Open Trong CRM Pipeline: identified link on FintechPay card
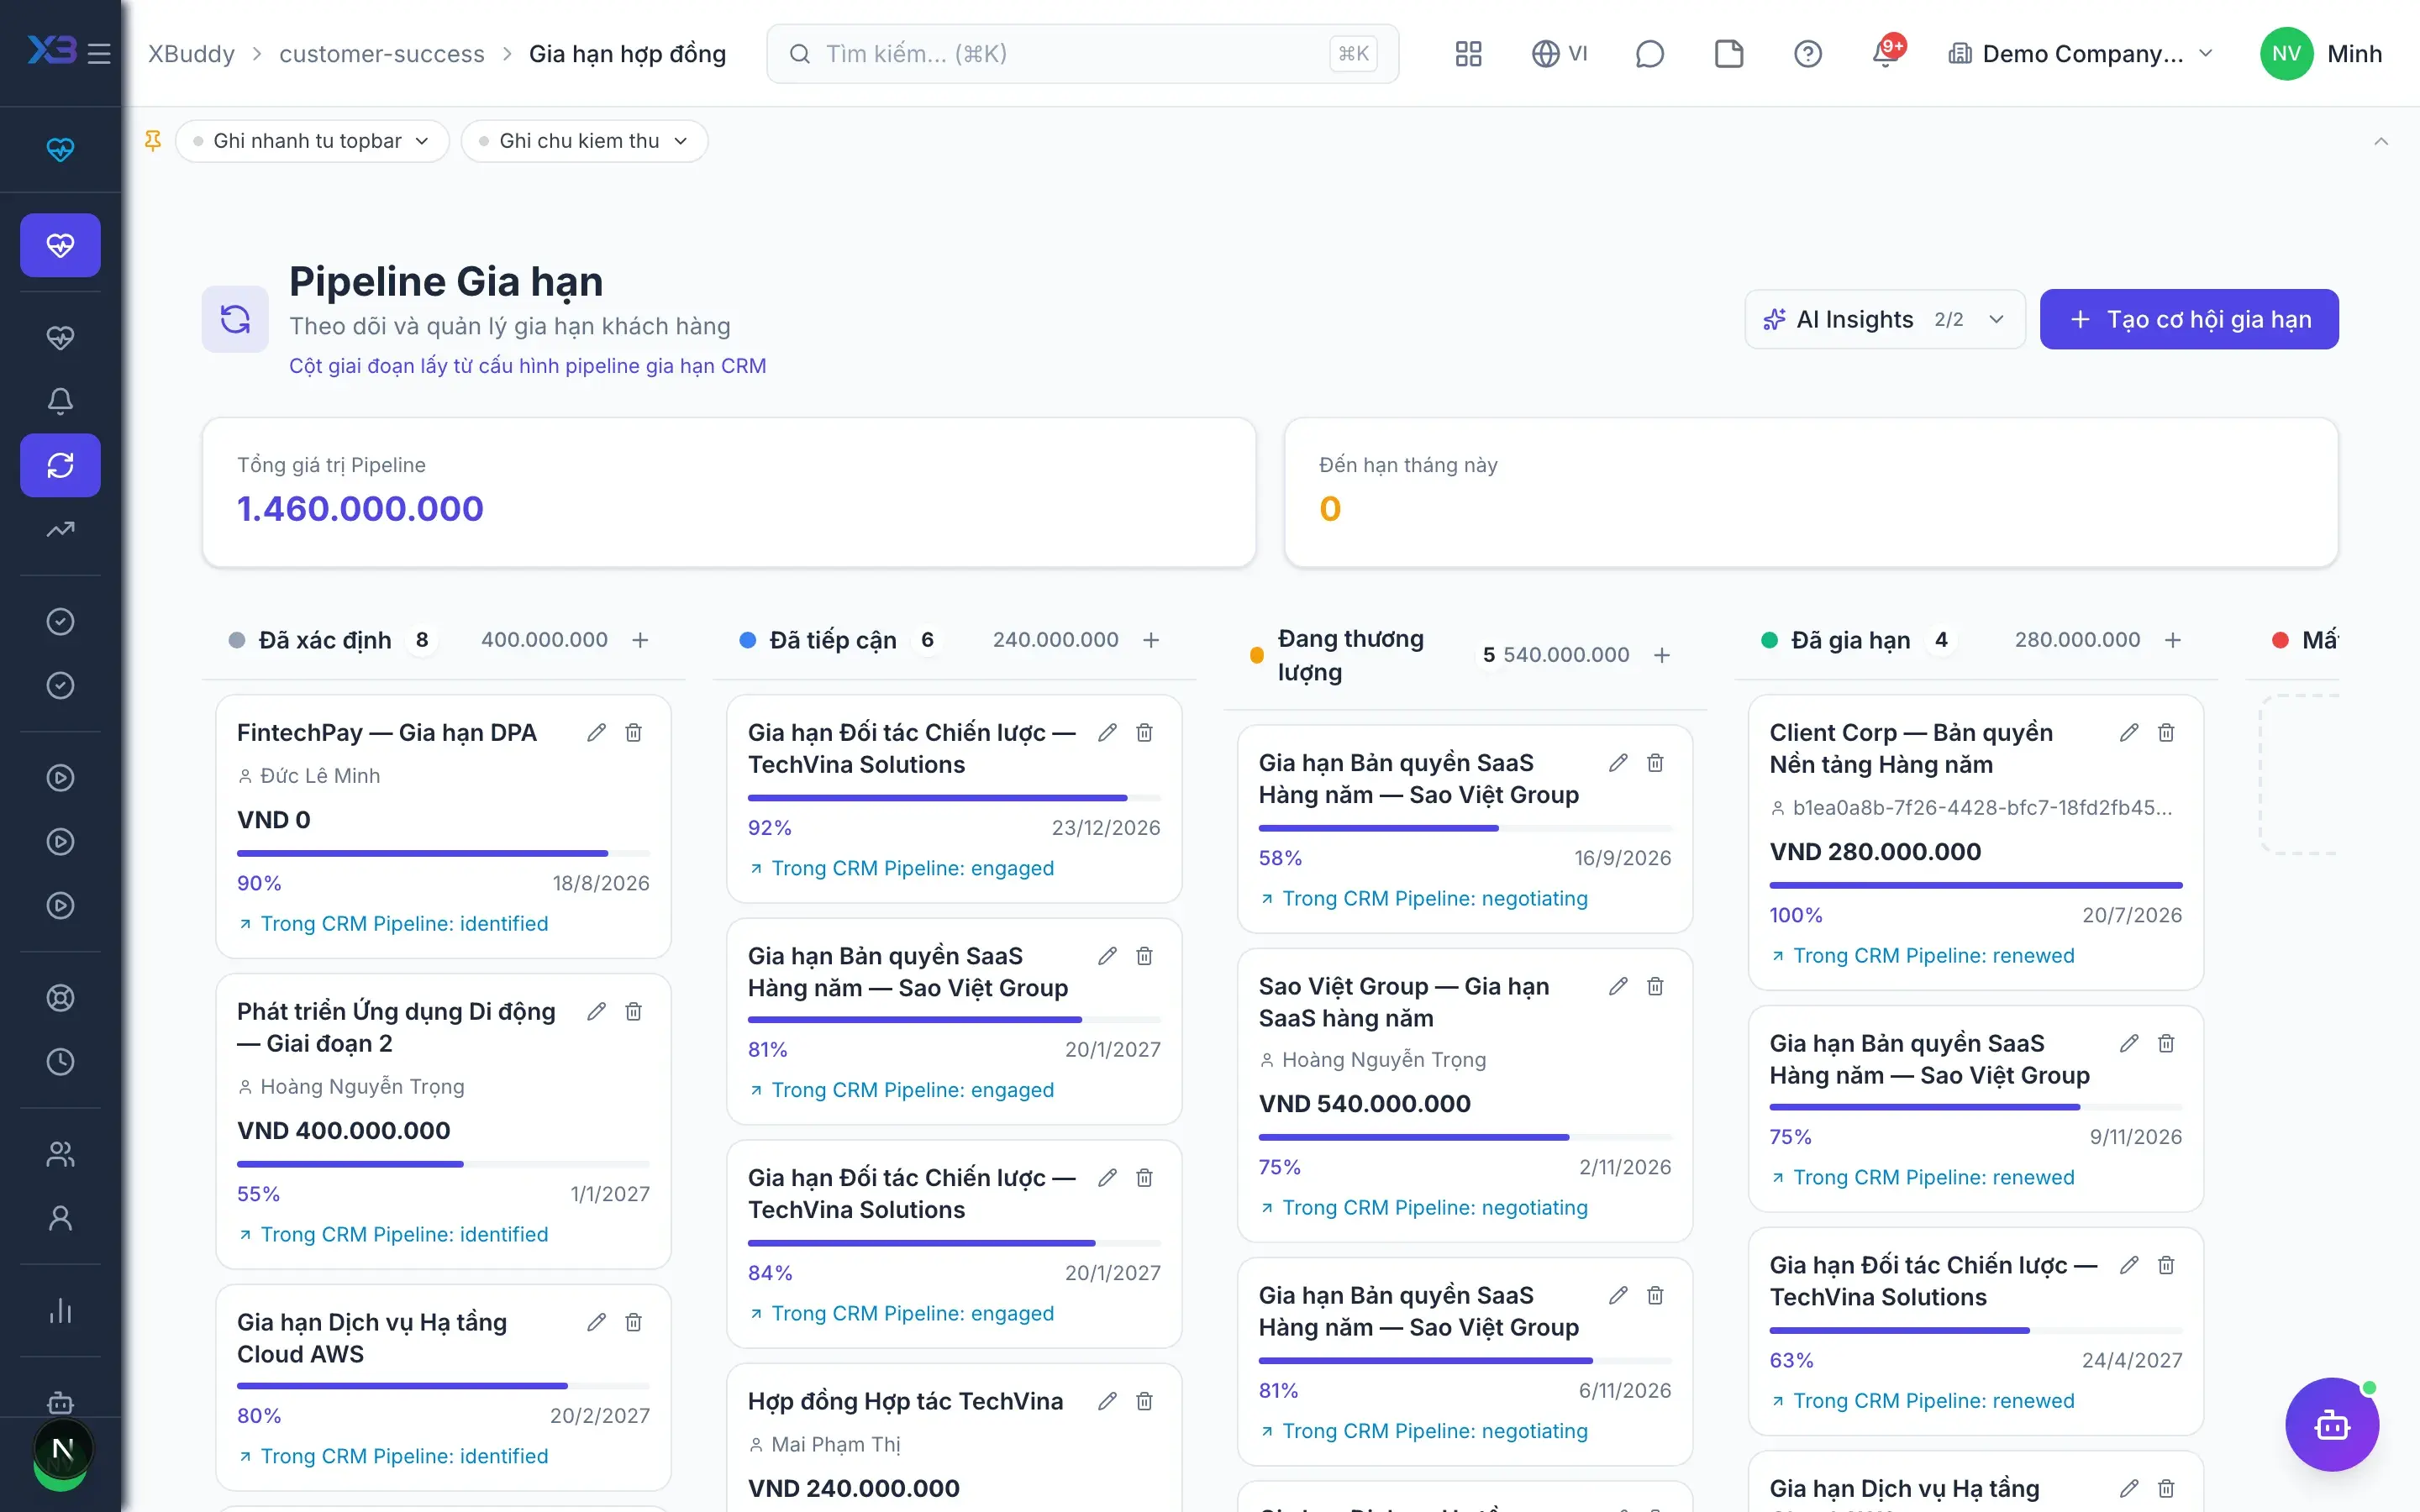 coord(392,924)
